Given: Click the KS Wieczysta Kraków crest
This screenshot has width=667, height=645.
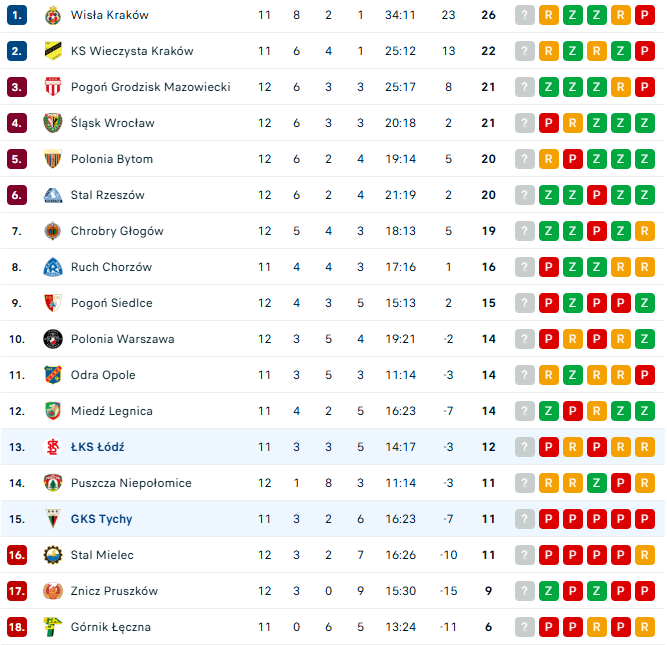Looking at the screenshot, I should [x=53, y=51].
